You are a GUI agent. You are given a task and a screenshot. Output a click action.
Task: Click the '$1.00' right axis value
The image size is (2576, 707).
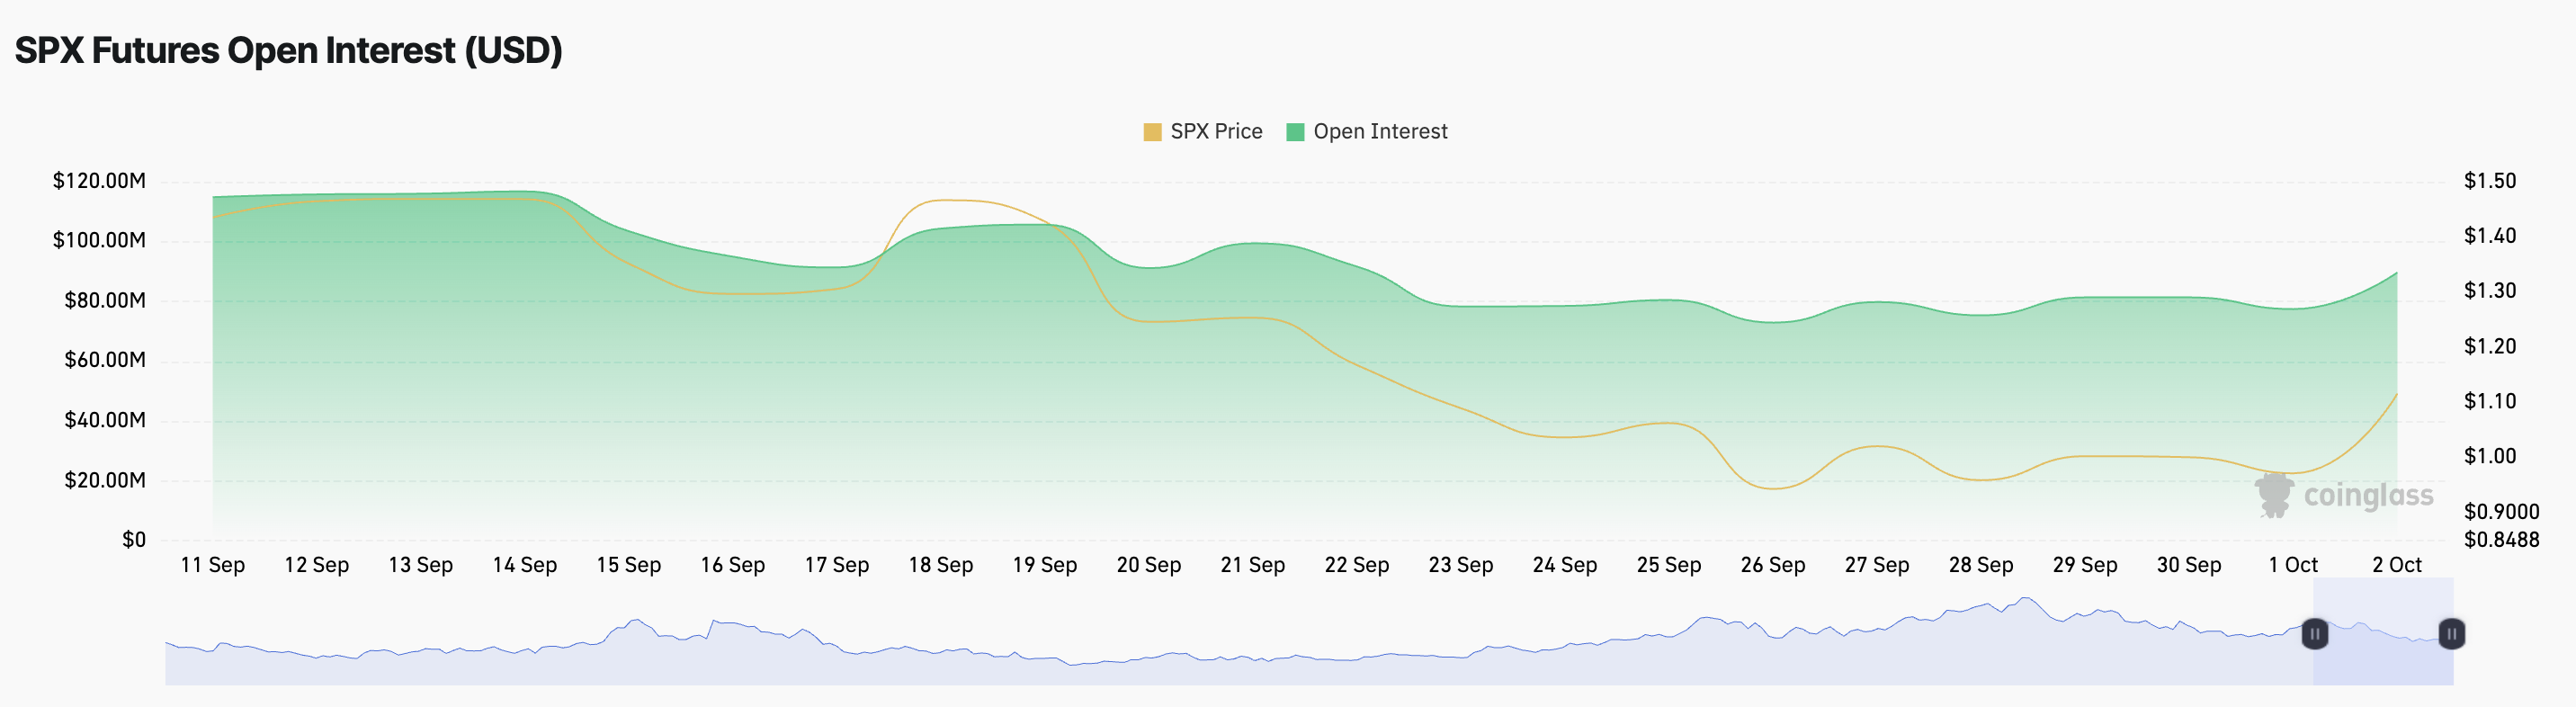[2490, 456]
